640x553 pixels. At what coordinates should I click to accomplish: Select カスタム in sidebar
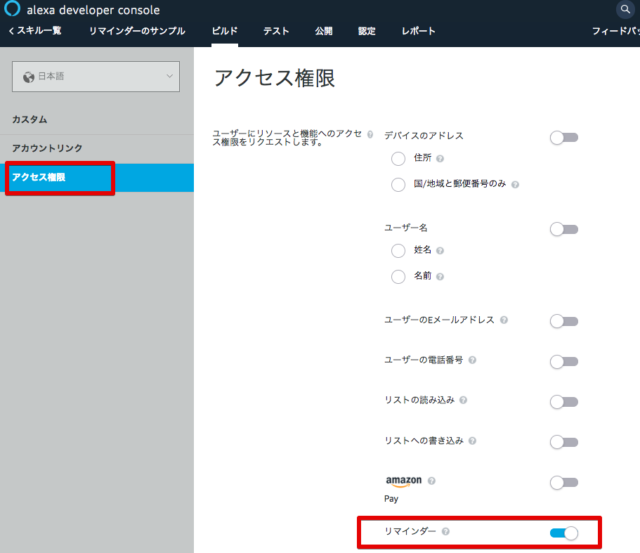[x=97, y=120]
